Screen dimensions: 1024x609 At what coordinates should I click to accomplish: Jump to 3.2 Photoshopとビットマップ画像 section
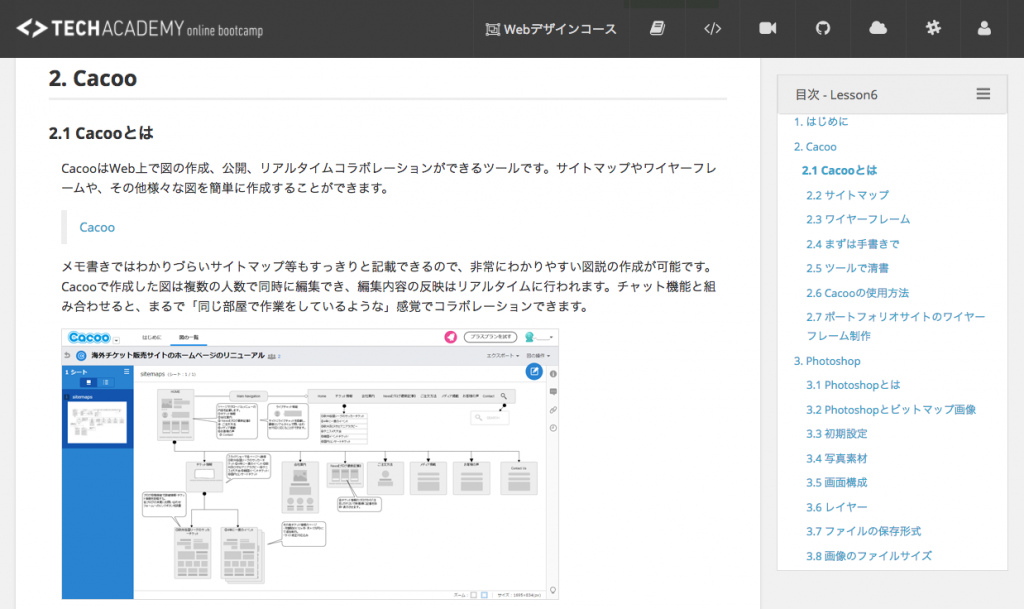(x=891, y=410)
